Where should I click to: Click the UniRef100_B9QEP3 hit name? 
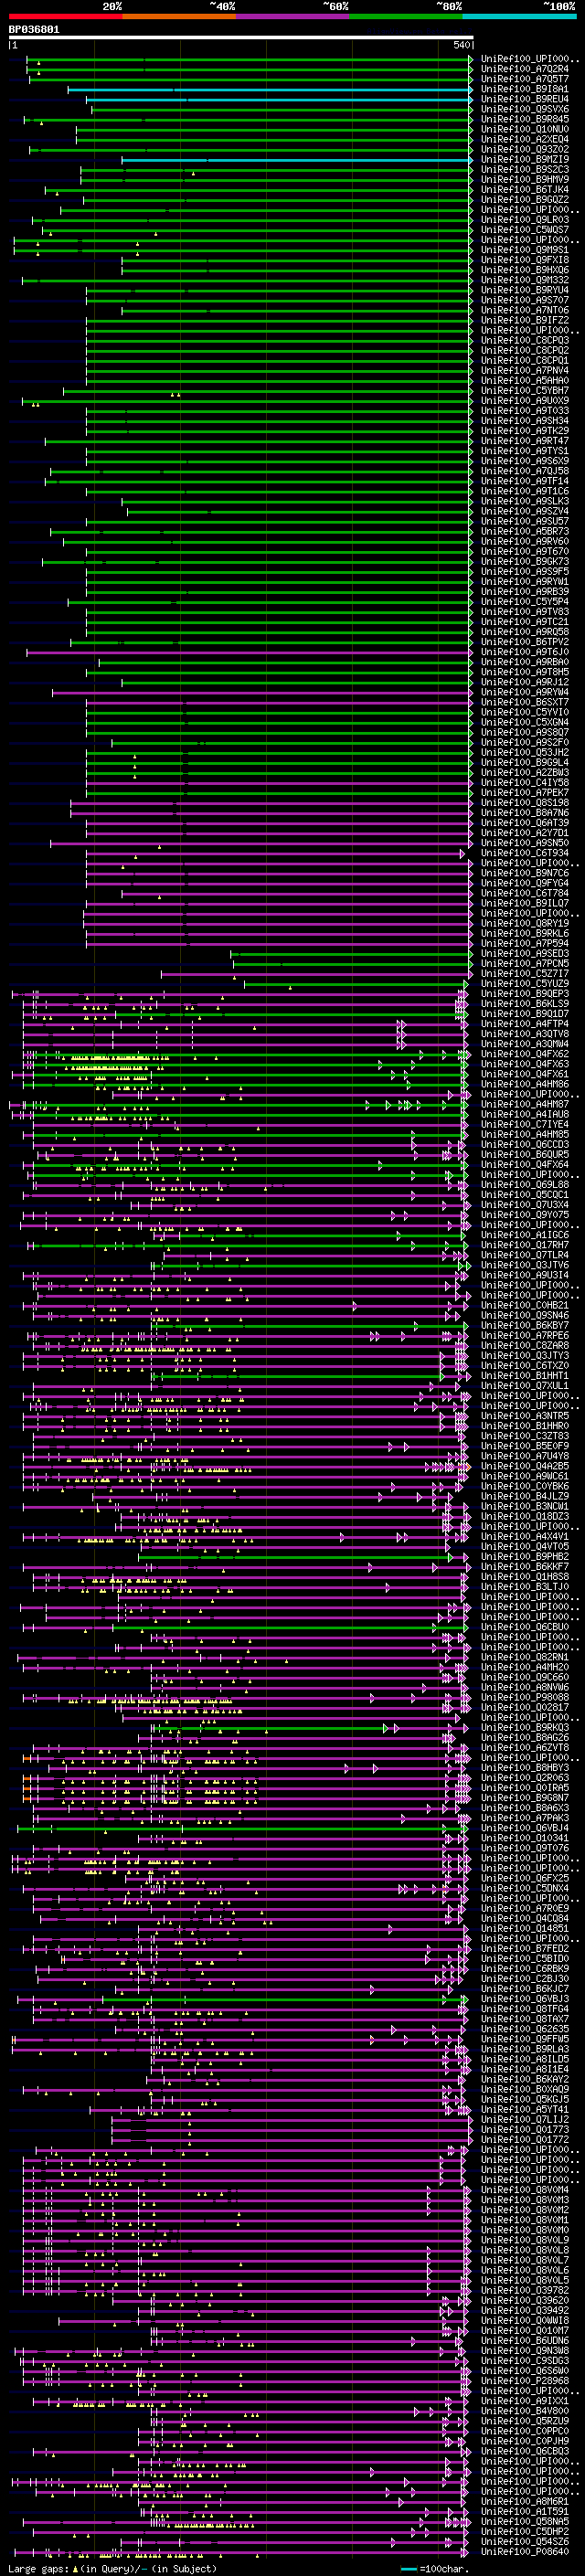click(x=525, y=993)
